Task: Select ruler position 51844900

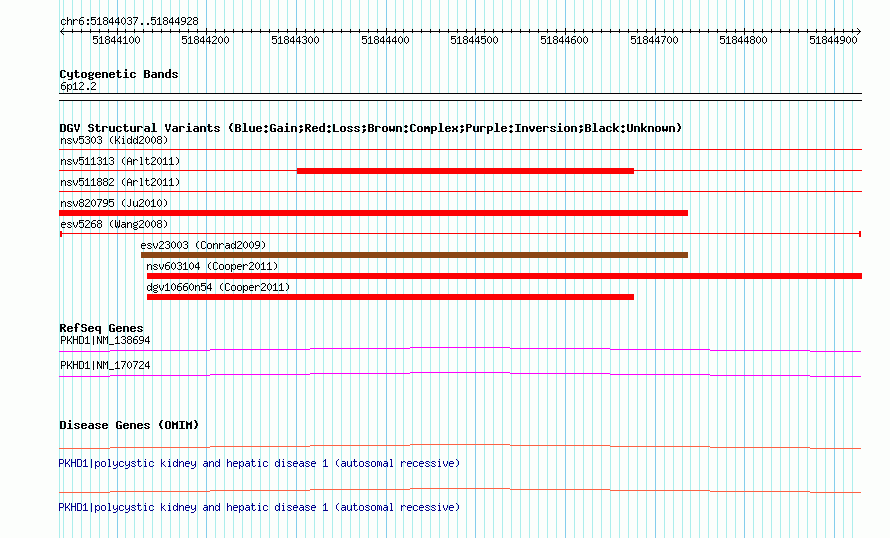Action: [x=833, y=40]
